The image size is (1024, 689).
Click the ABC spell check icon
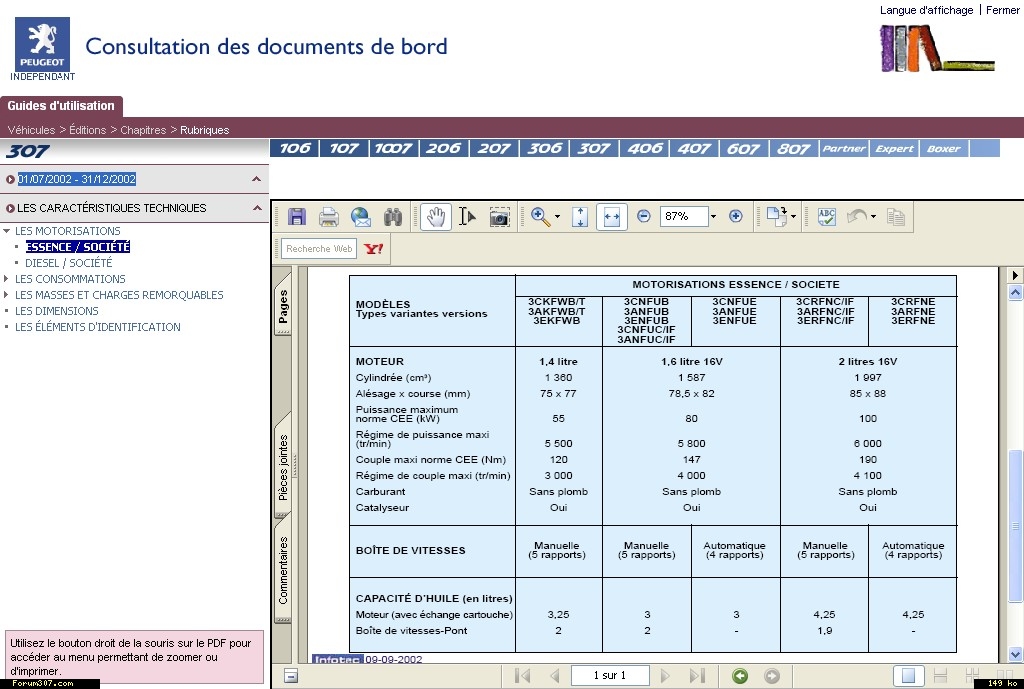tap(826, 216)
